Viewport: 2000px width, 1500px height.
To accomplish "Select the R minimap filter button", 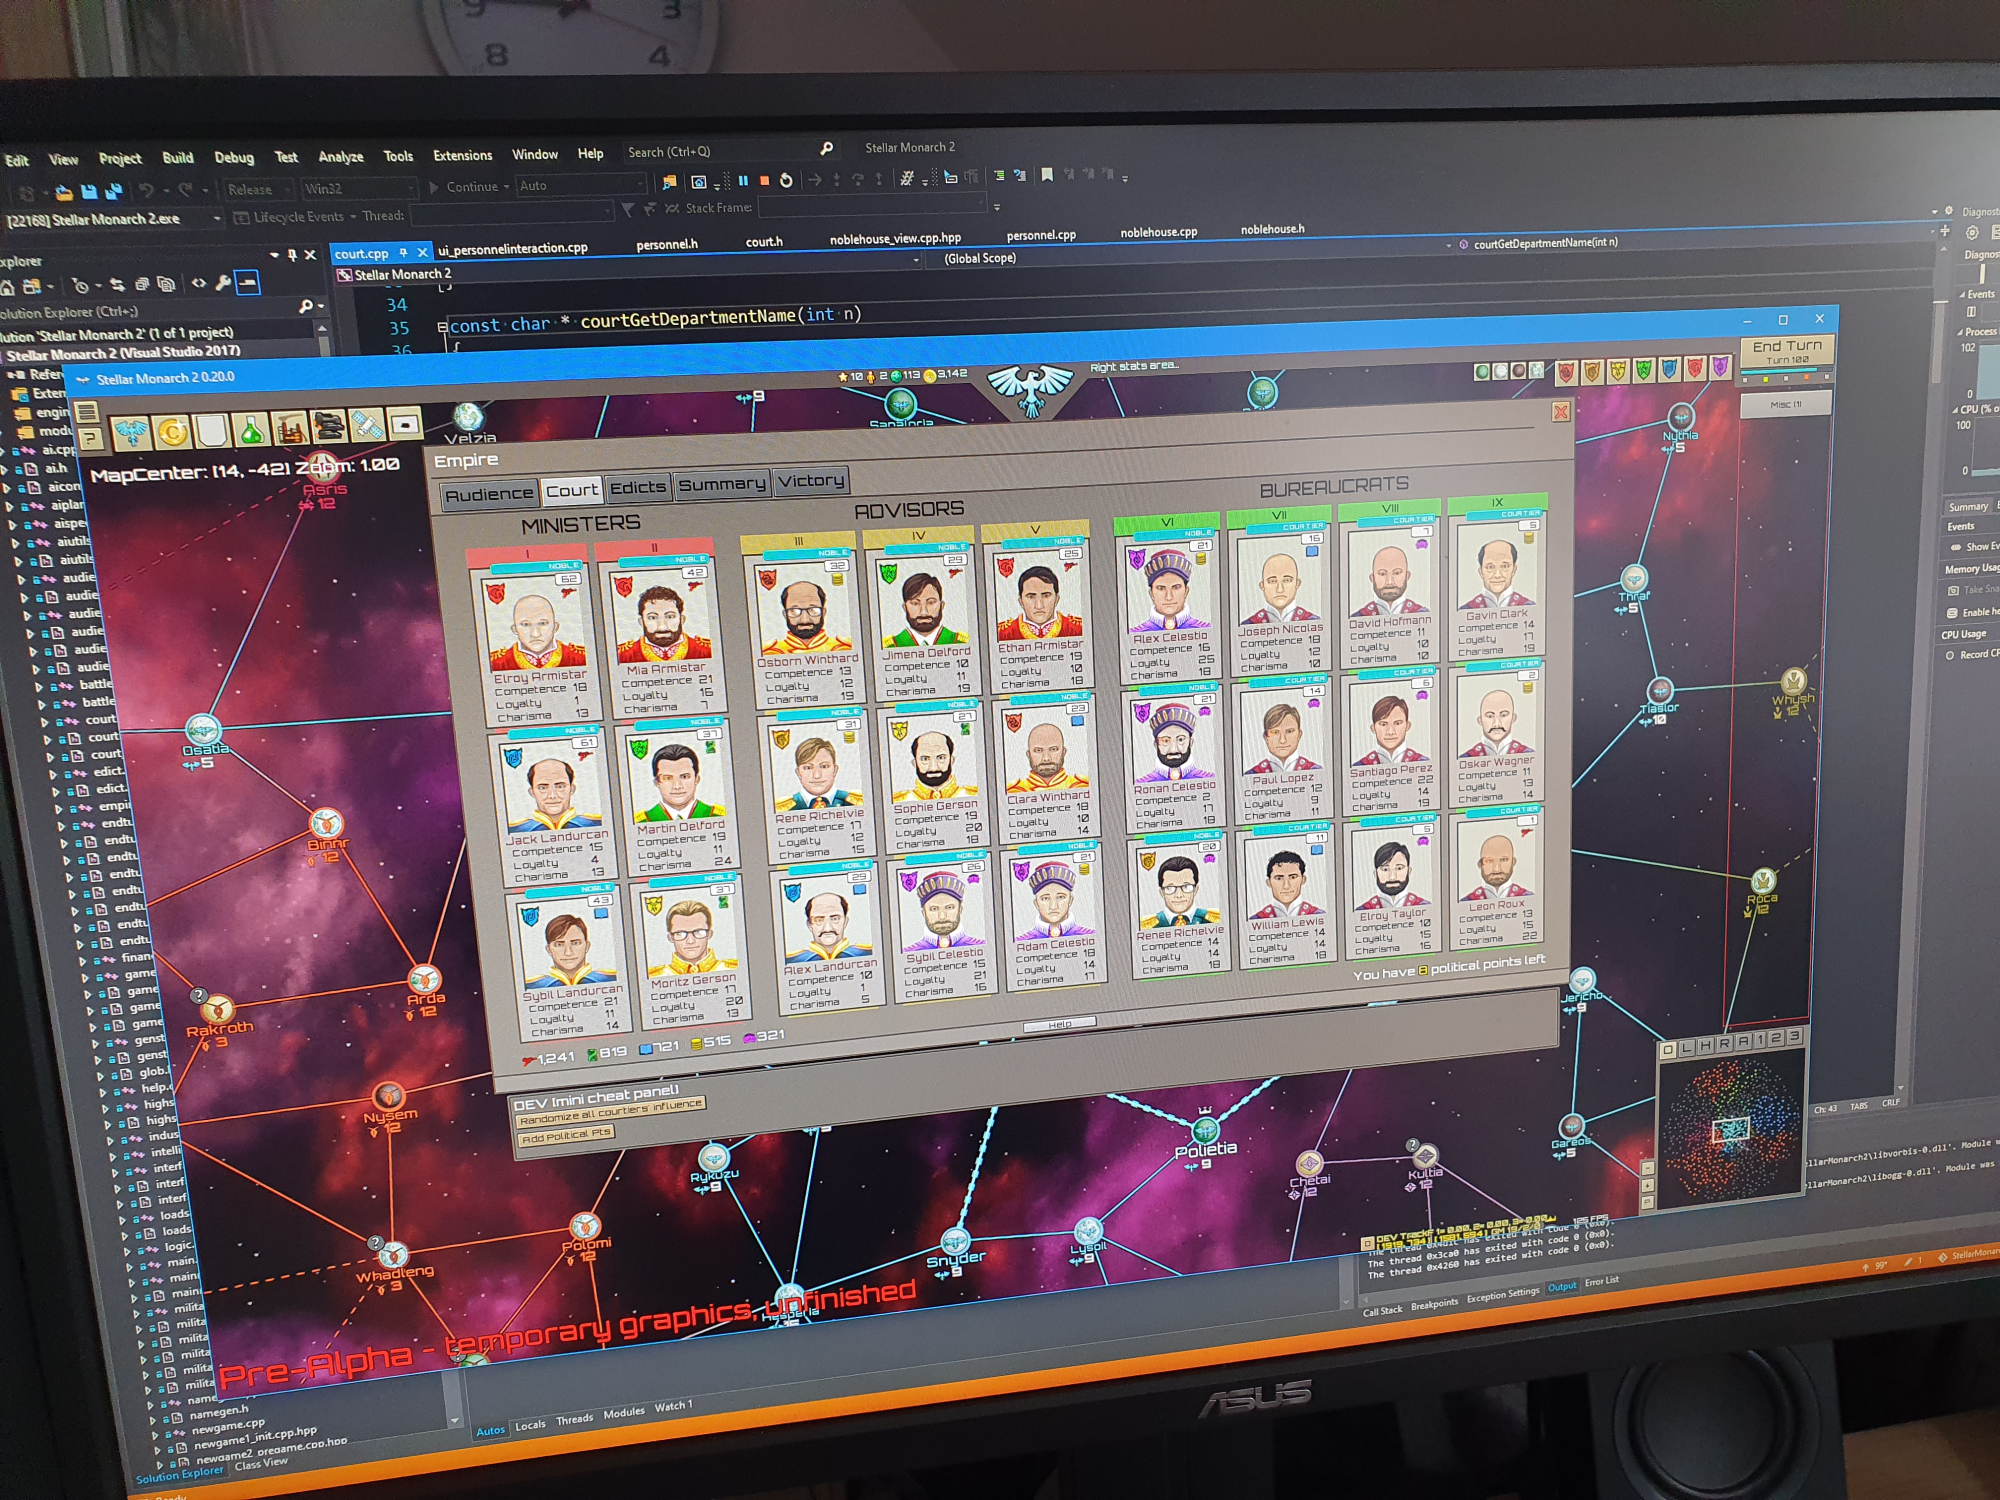I will [1724, 1043].
